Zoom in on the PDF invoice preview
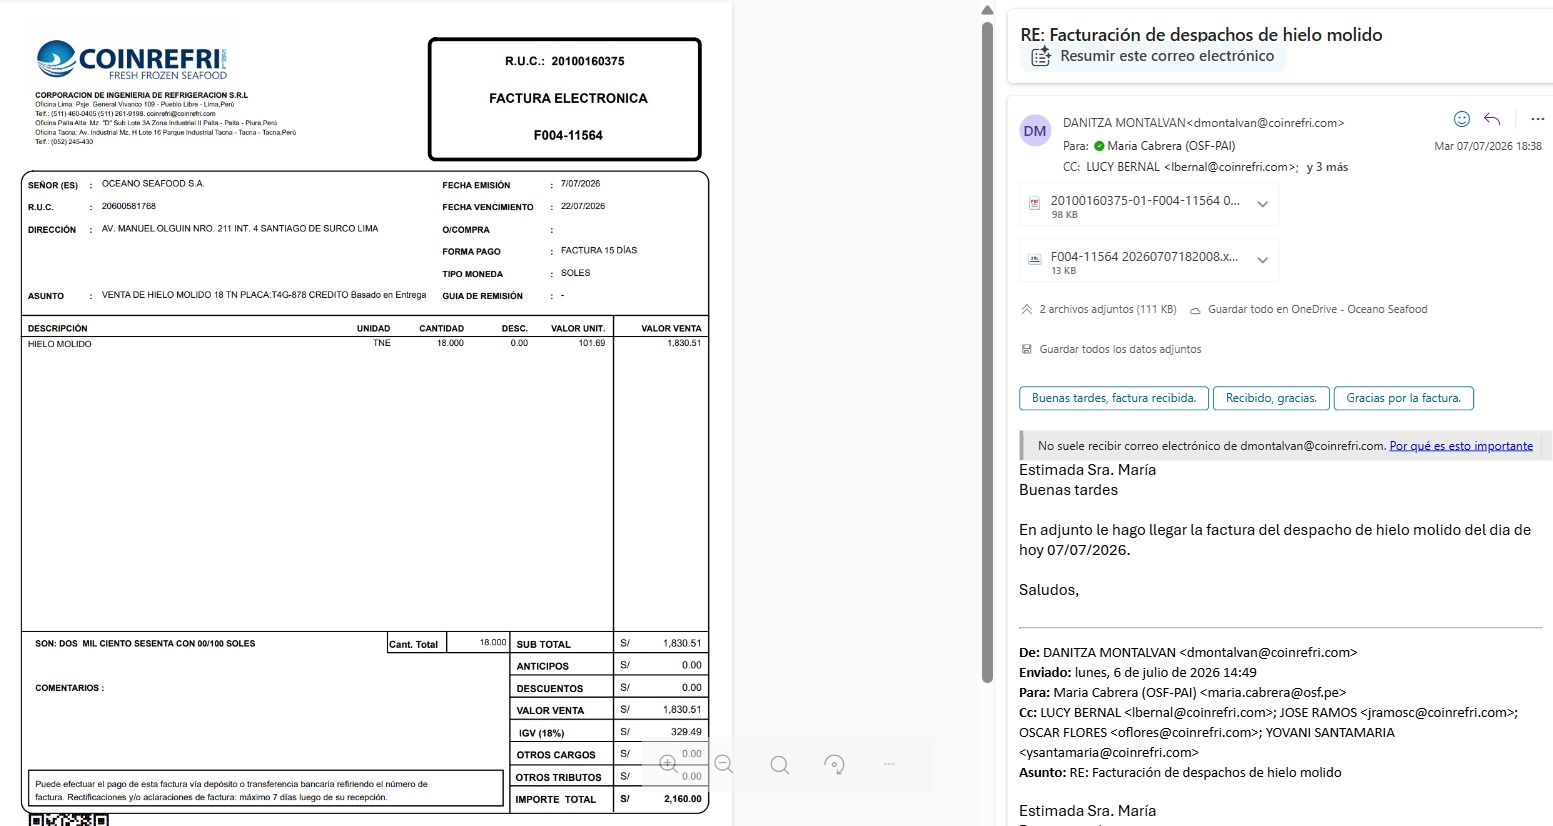Screen dimensions: 1553x826 (668, 764)
